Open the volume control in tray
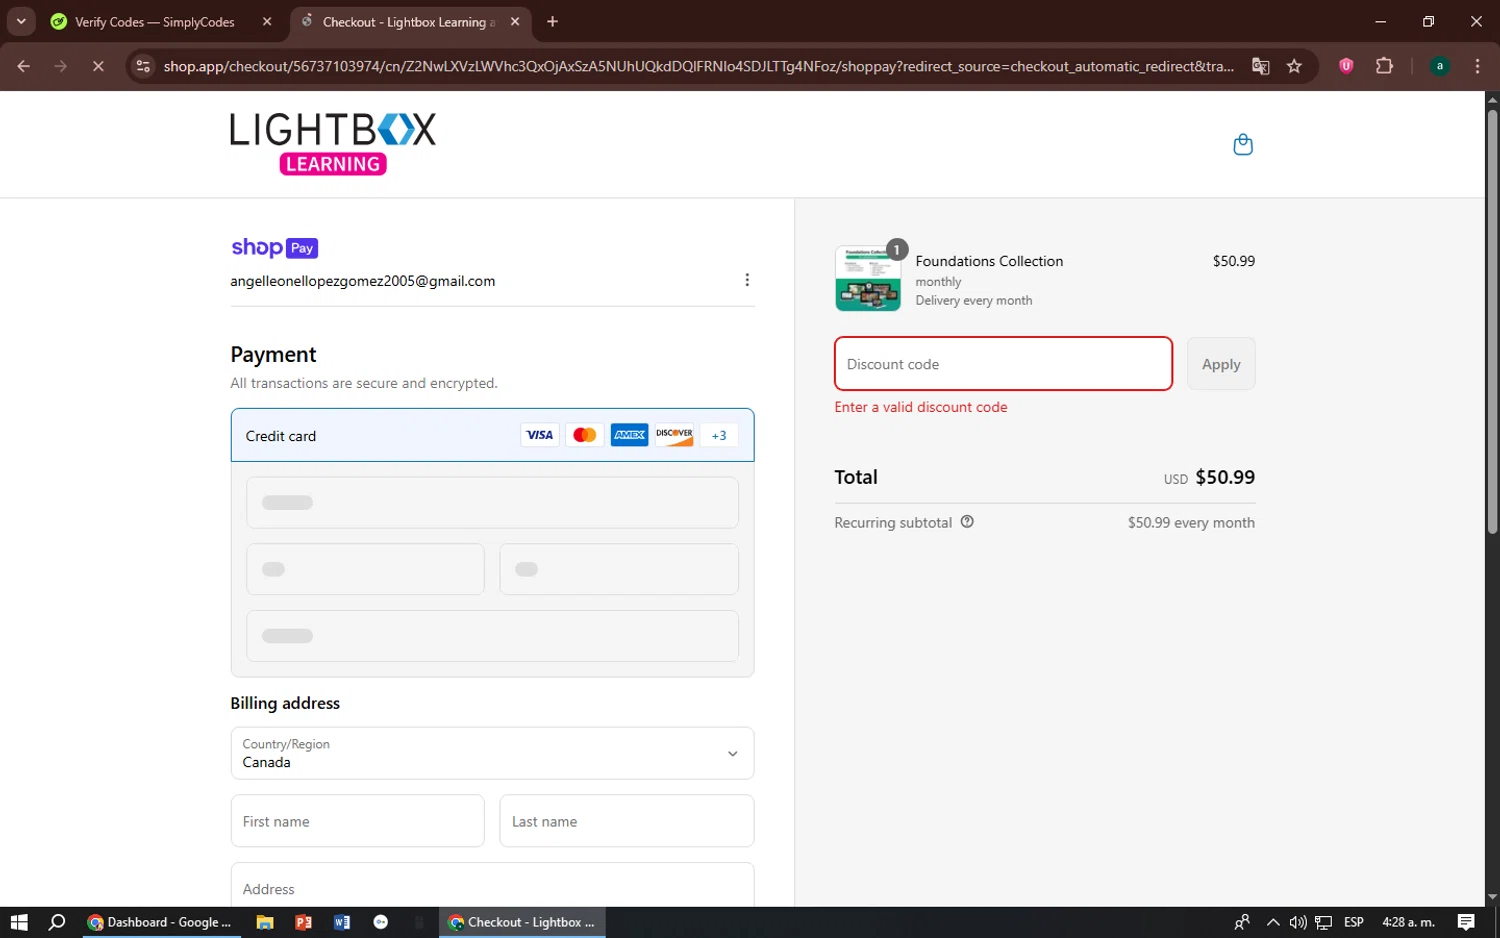The width and height of the screenshot is (1500, 938). [1298, 922]
